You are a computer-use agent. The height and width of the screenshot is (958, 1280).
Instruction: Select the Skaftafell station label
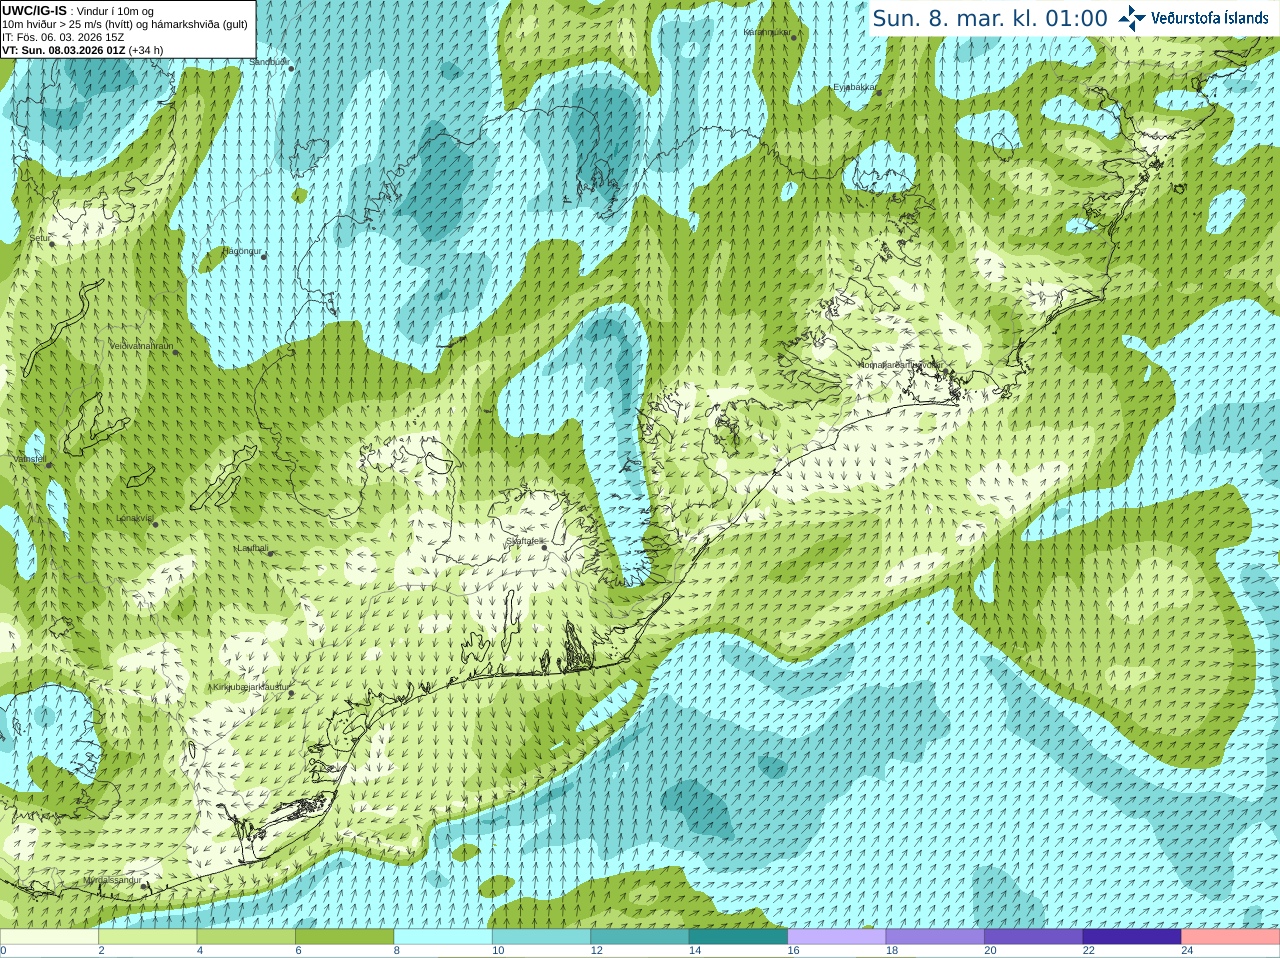pos(523,541)
